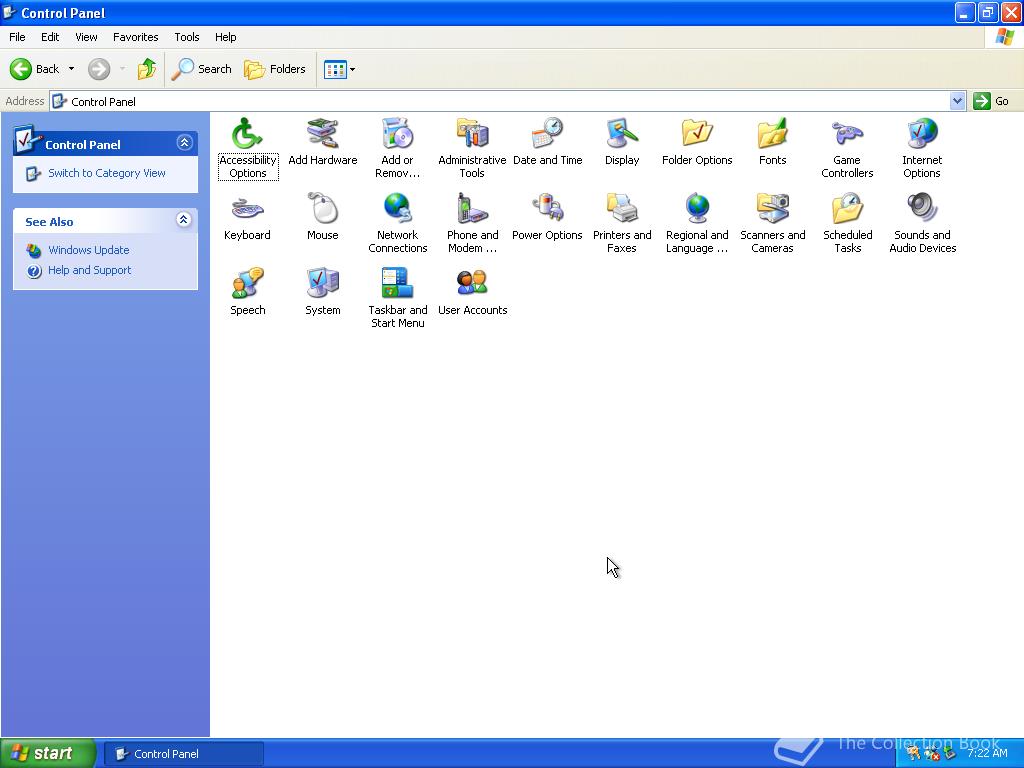1024x768 pixels.
Task: Click the Up folder toolbar icon
Action: [146, 69]
